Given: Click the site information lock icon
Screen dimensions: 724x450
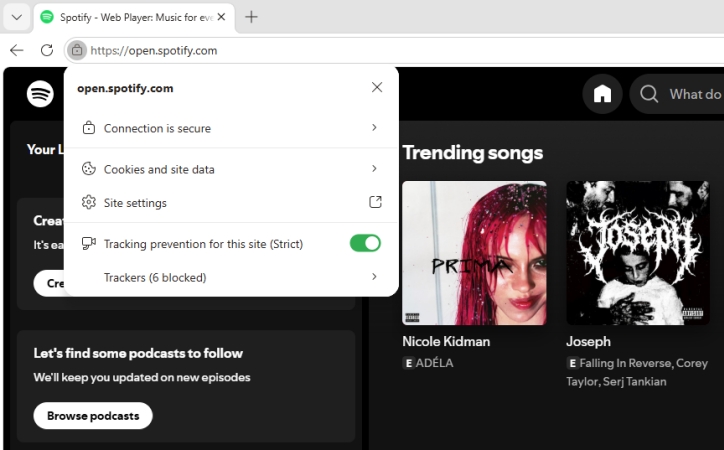Looking at the screenshot, I should pyautogui.click(x=77, y=50).
